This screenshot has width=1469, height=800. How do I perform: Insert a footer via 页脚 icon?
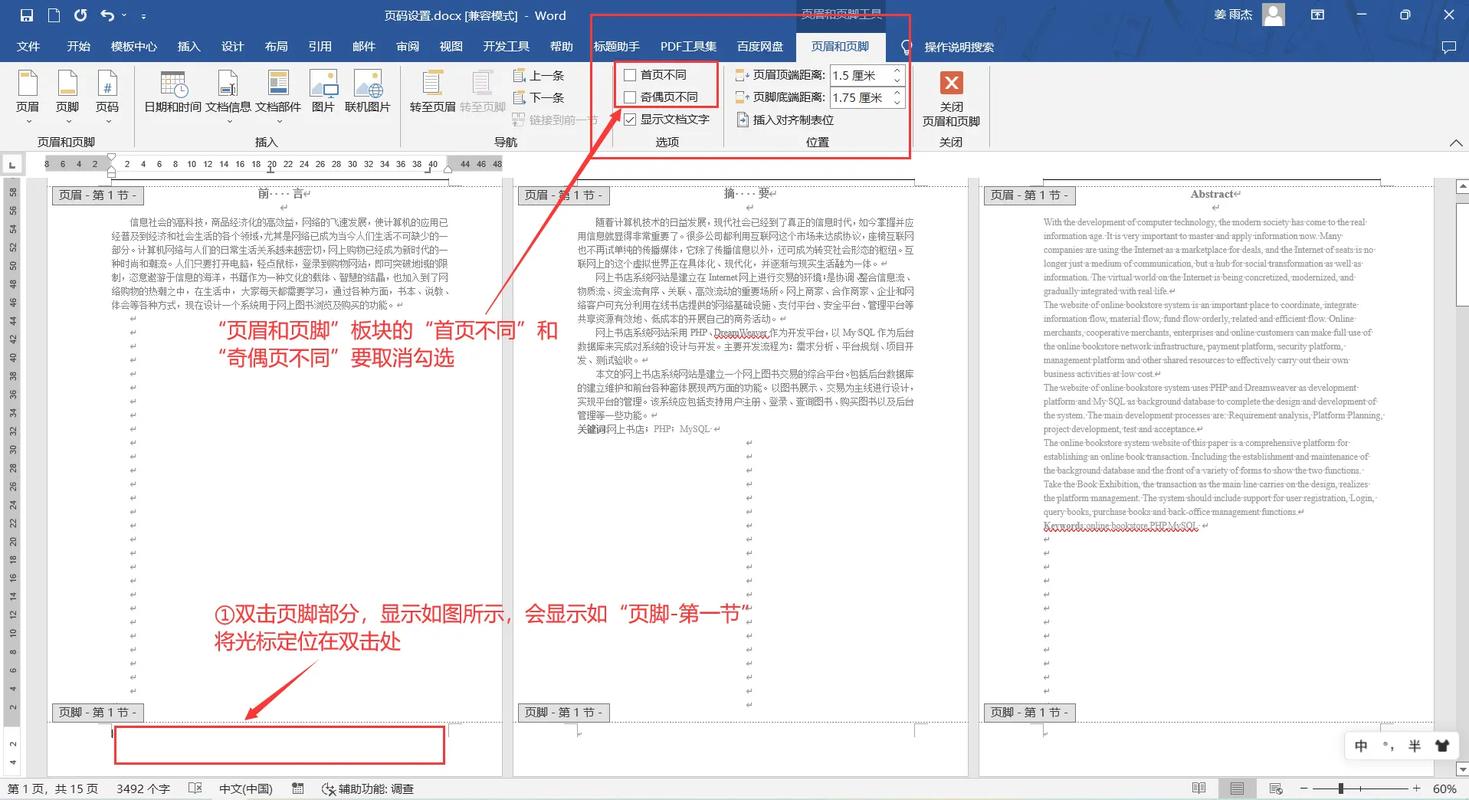(67, 95)
